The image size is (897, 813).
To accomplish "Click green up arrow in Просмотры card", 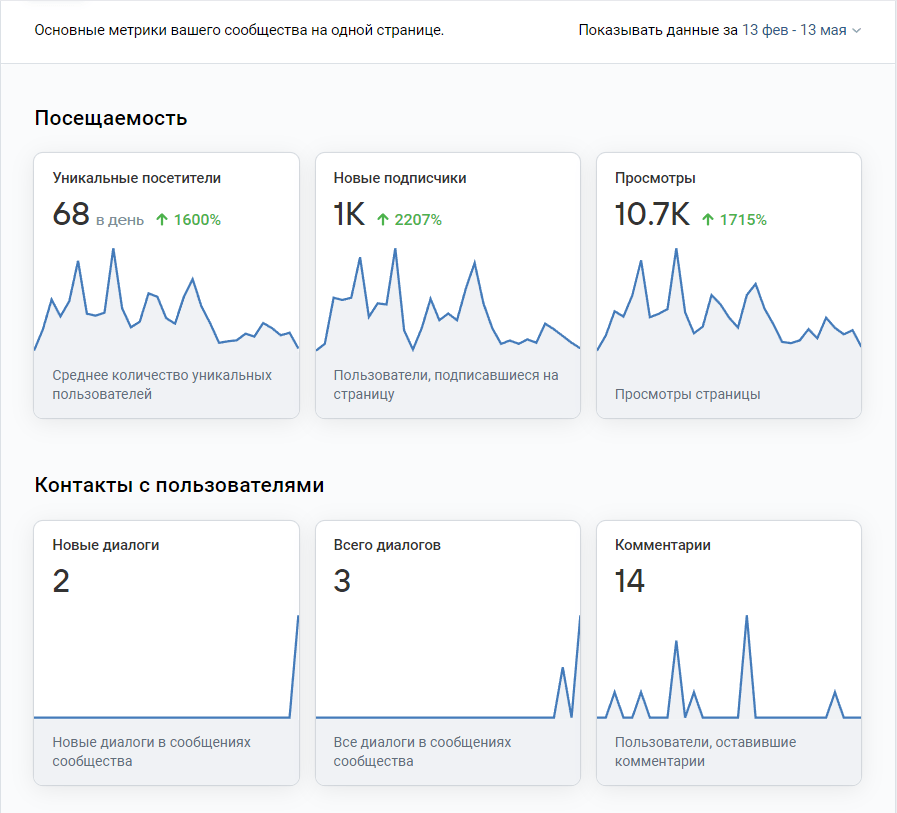I will (708, 220).
